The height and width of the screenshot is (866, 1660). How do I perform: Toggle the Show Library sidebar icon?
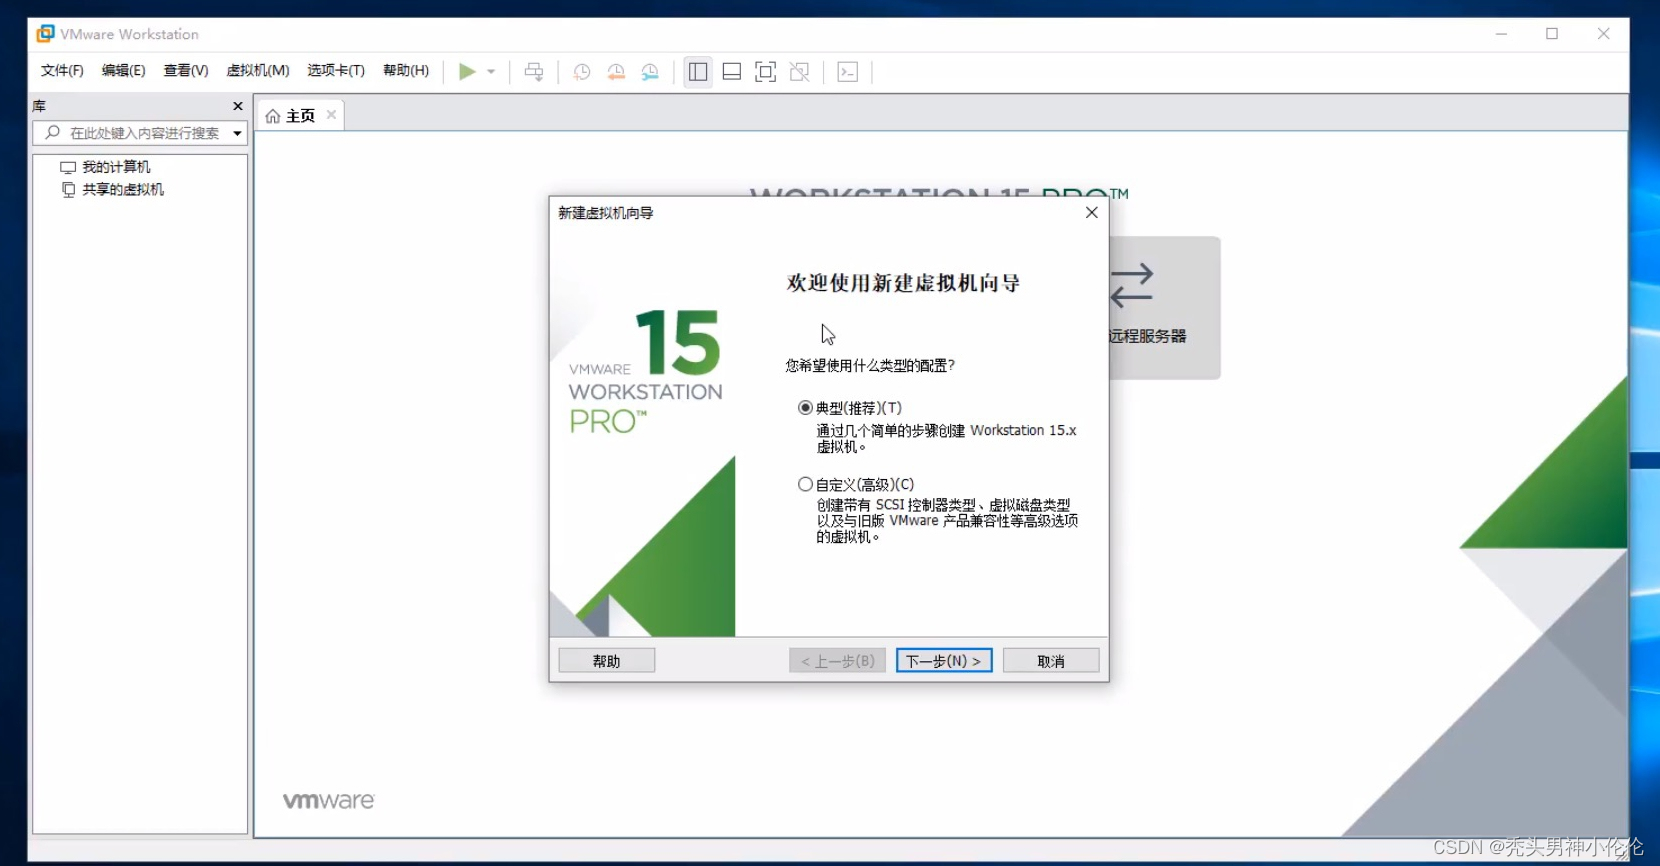pos(698,72)
